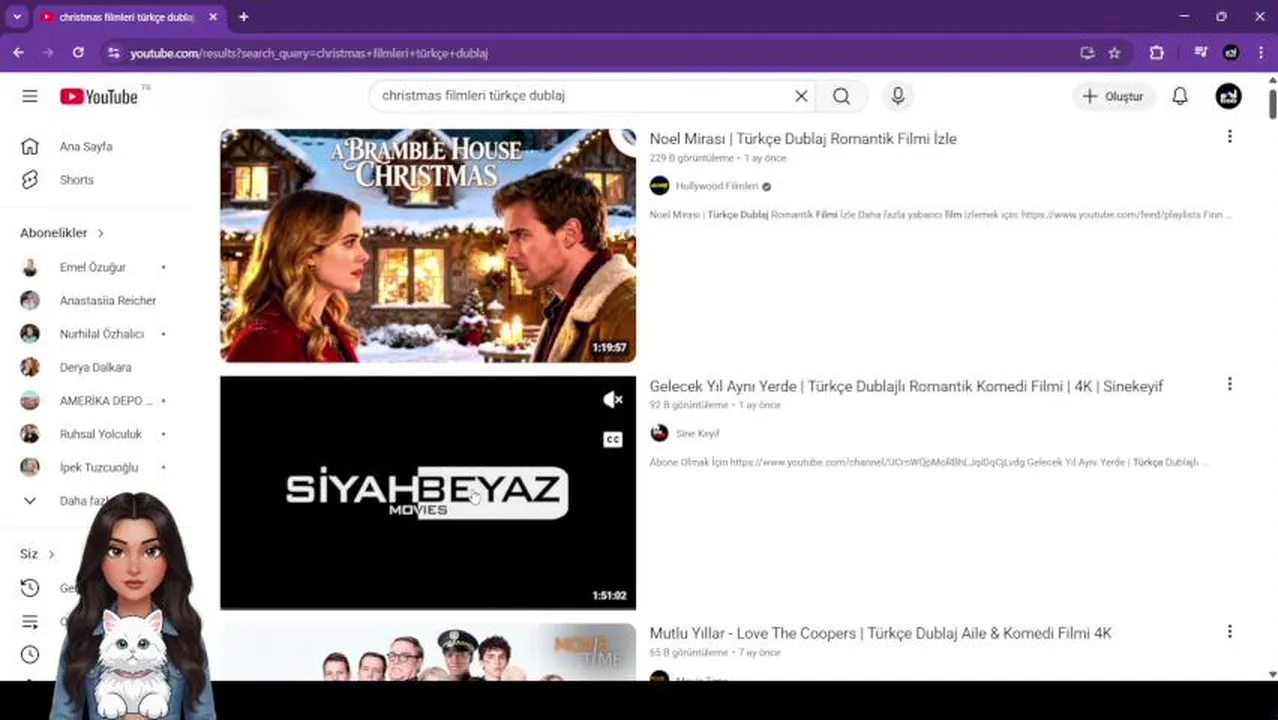The width and height of the screenshot is (1278, 720).
Task: Click Noel Mirası video description text
Action: coord(940,214)
